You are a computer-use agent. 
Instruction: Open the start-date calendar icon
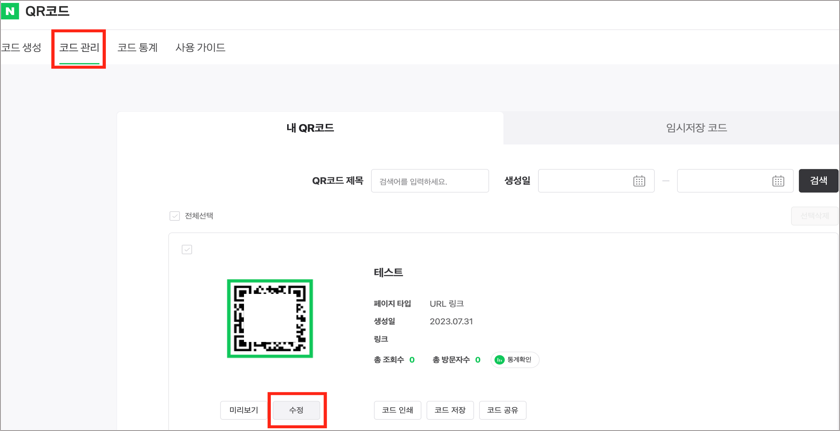coord(639,181)
